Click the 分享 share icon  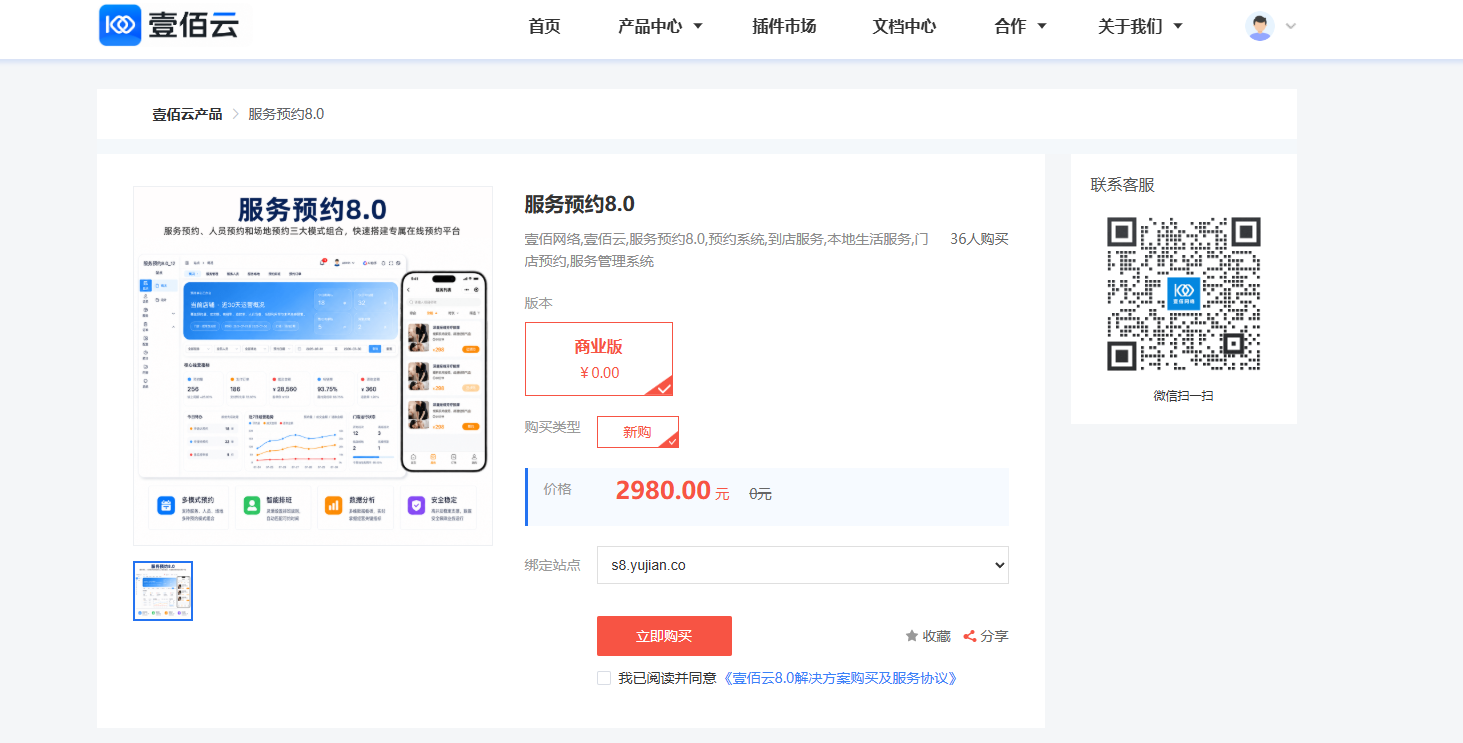point(969,636)
